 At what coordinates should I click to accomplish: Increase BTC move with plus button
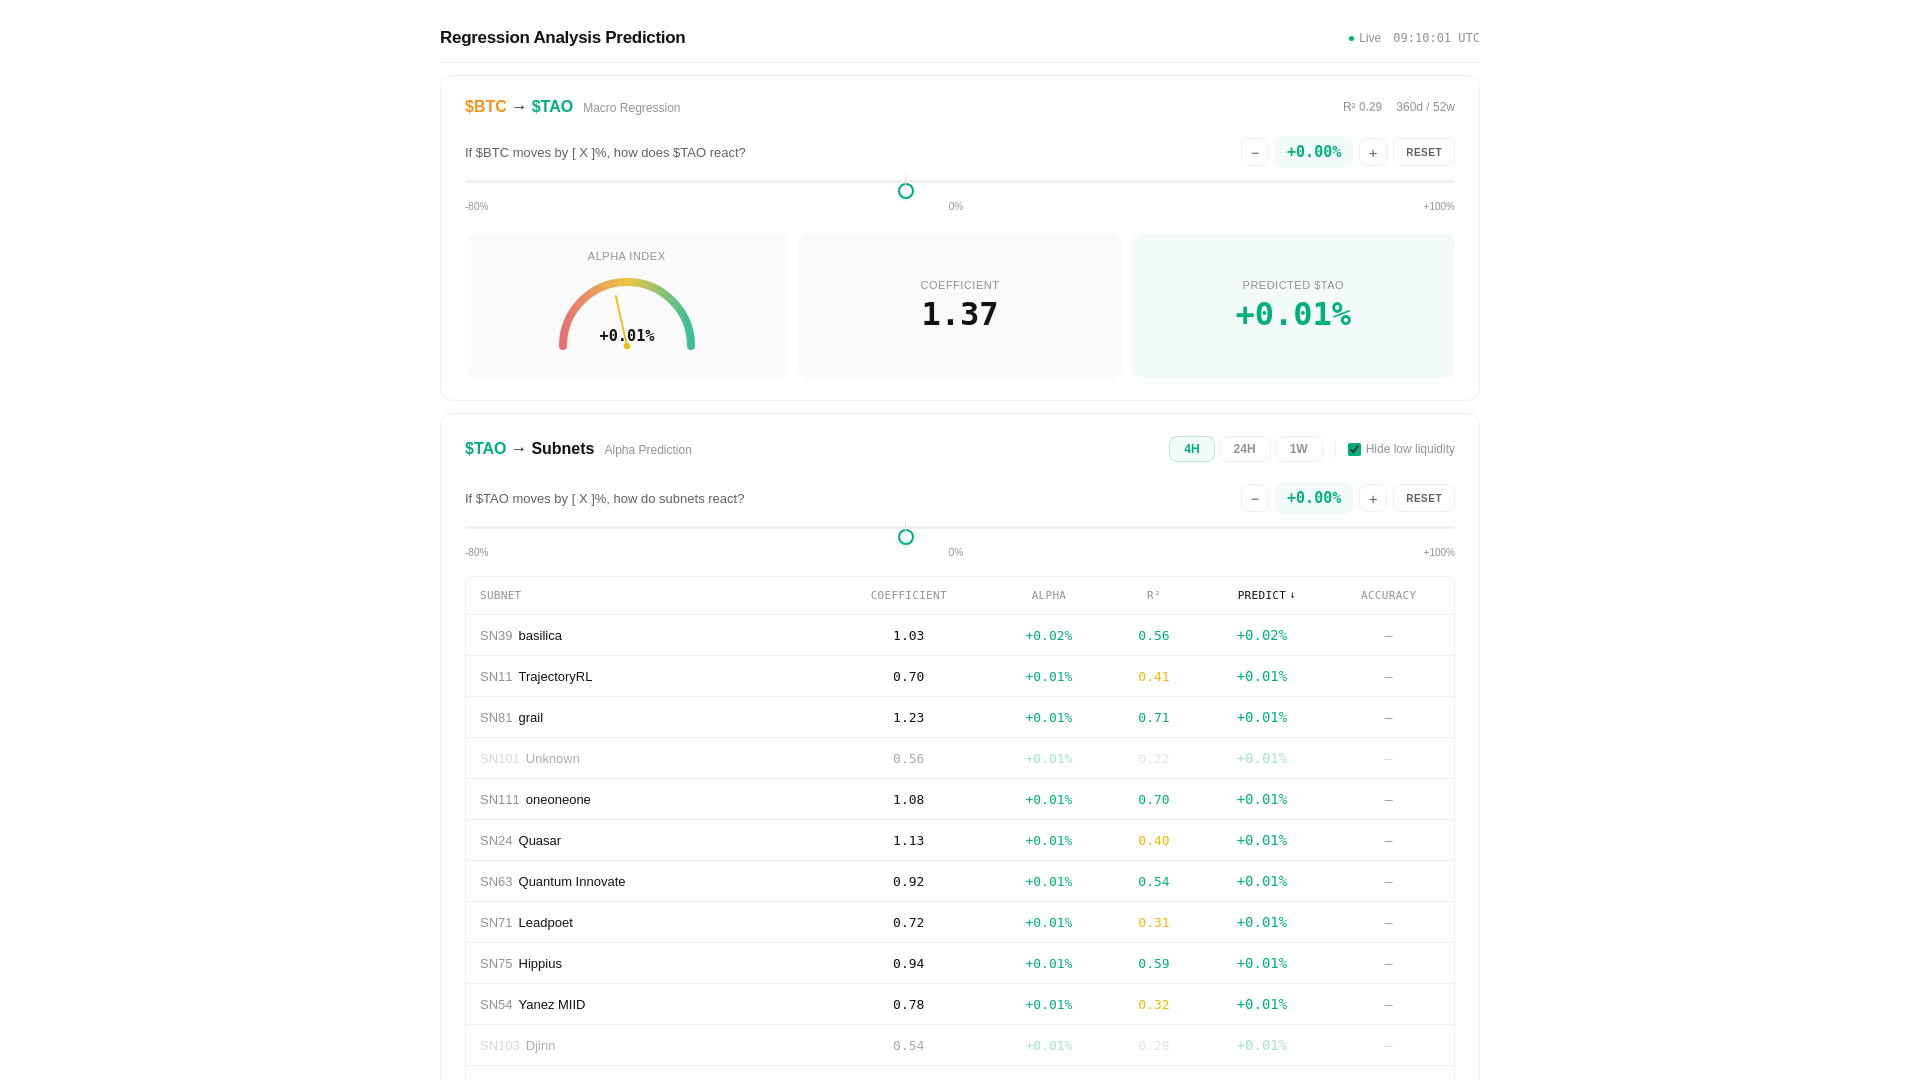click(1372, 152)
